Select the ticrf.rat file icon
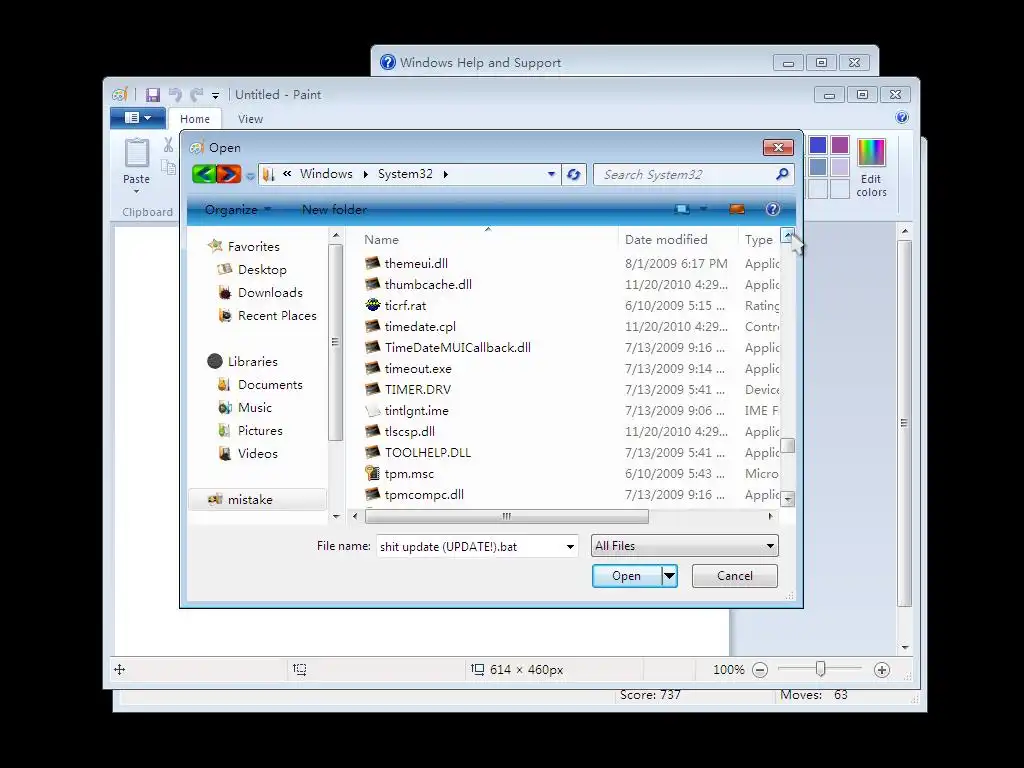Image resolution: width=1024 pixels, height=768 pixels. tap(372, 305)
